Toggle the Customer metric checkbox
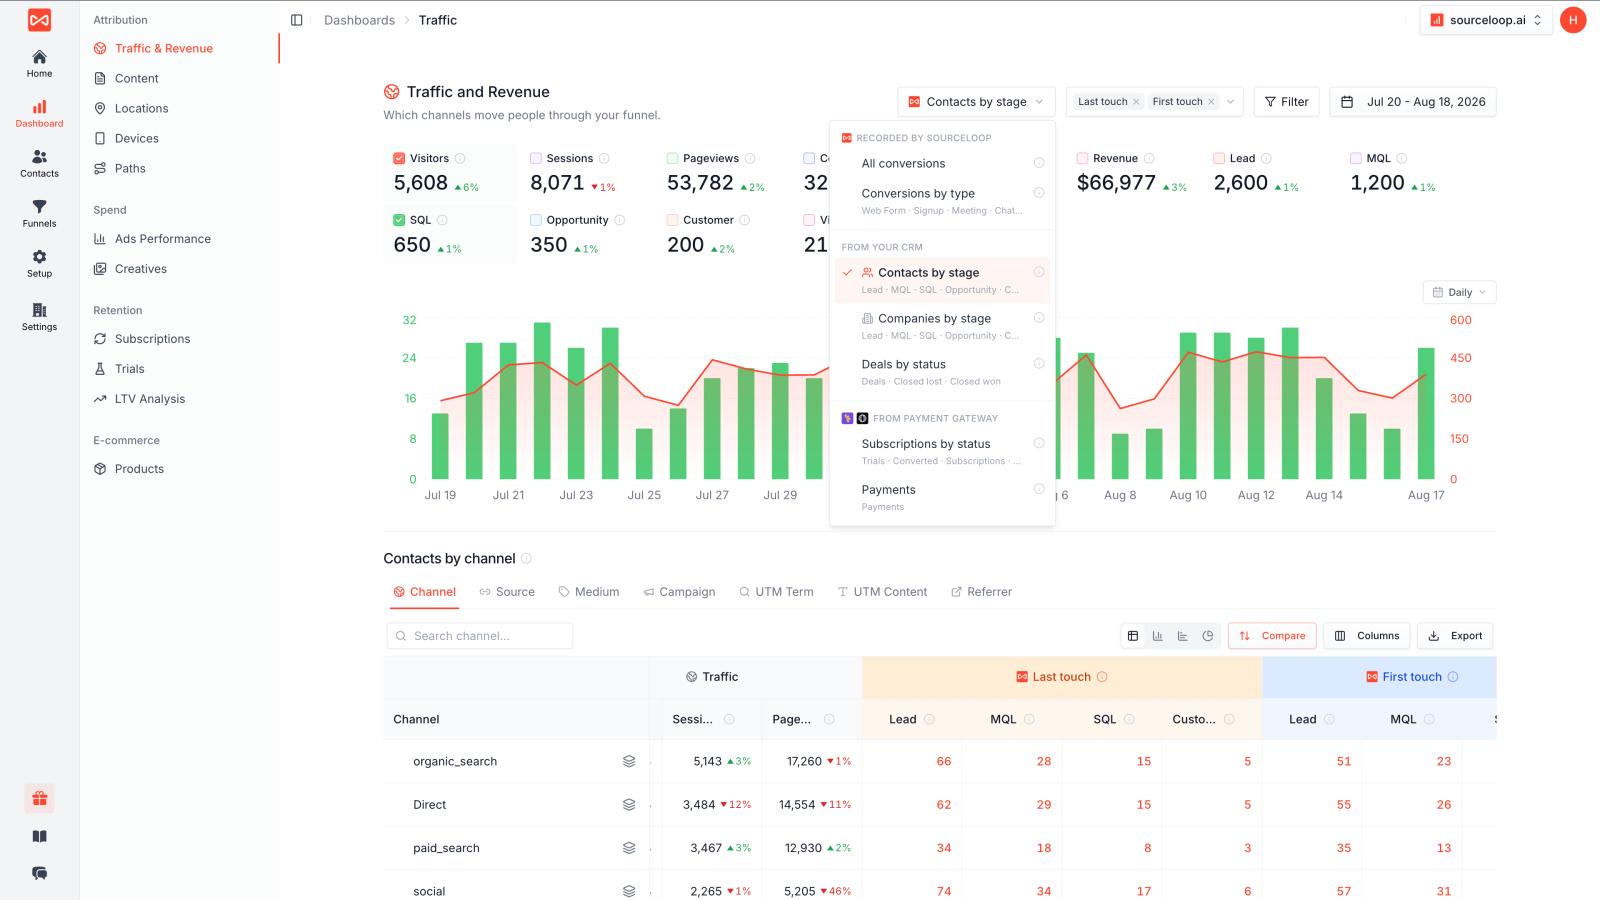Image resolution: width=1600 pixels, height=900 pixels. click(672, 220)
